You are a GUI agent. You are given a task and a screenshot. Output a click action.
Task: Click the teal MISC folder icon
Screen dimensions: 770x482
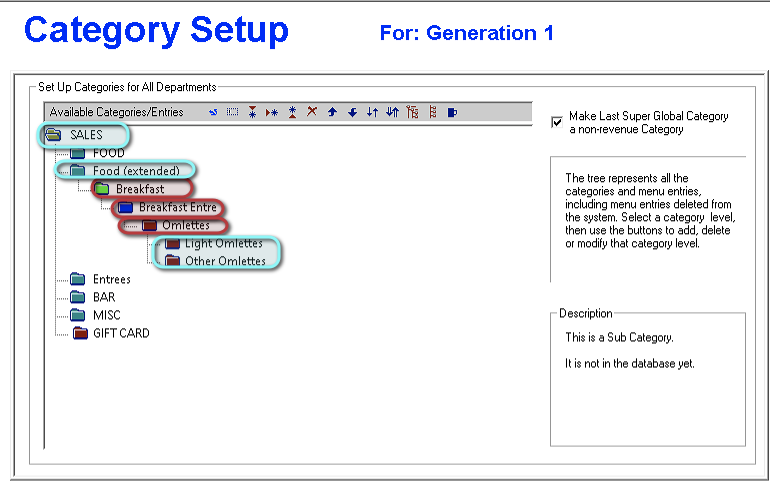point(78,315)
